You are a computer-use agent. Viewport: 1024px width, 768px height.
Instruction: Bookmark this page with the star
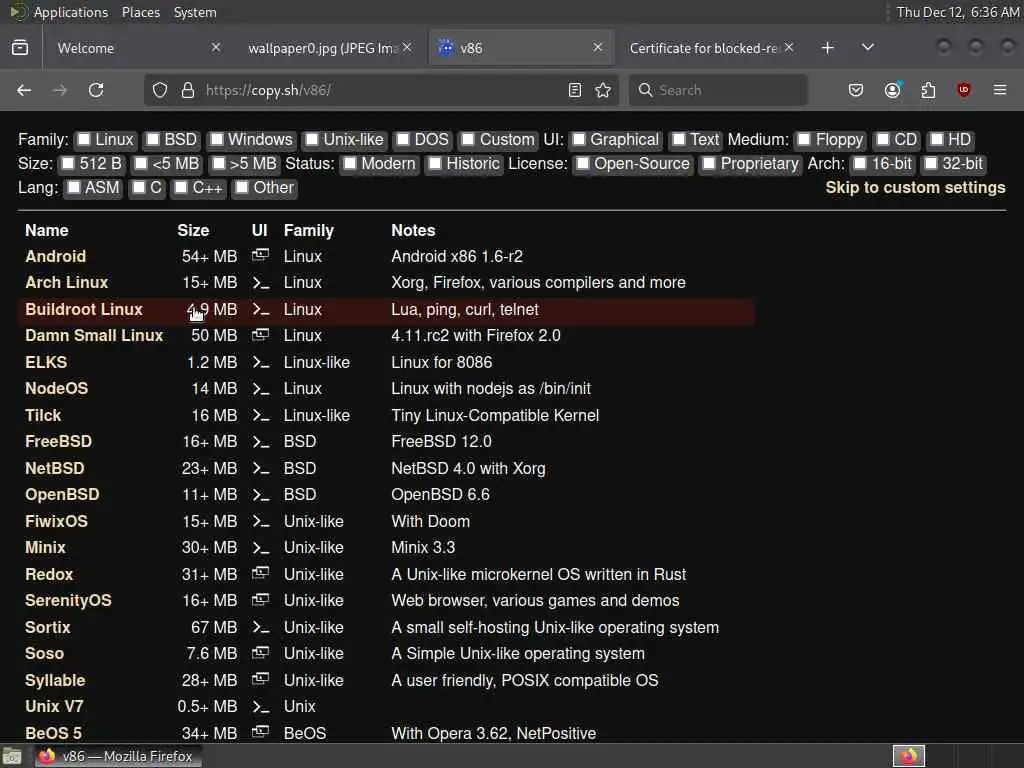pyautogui.click(x=603, y=90)
